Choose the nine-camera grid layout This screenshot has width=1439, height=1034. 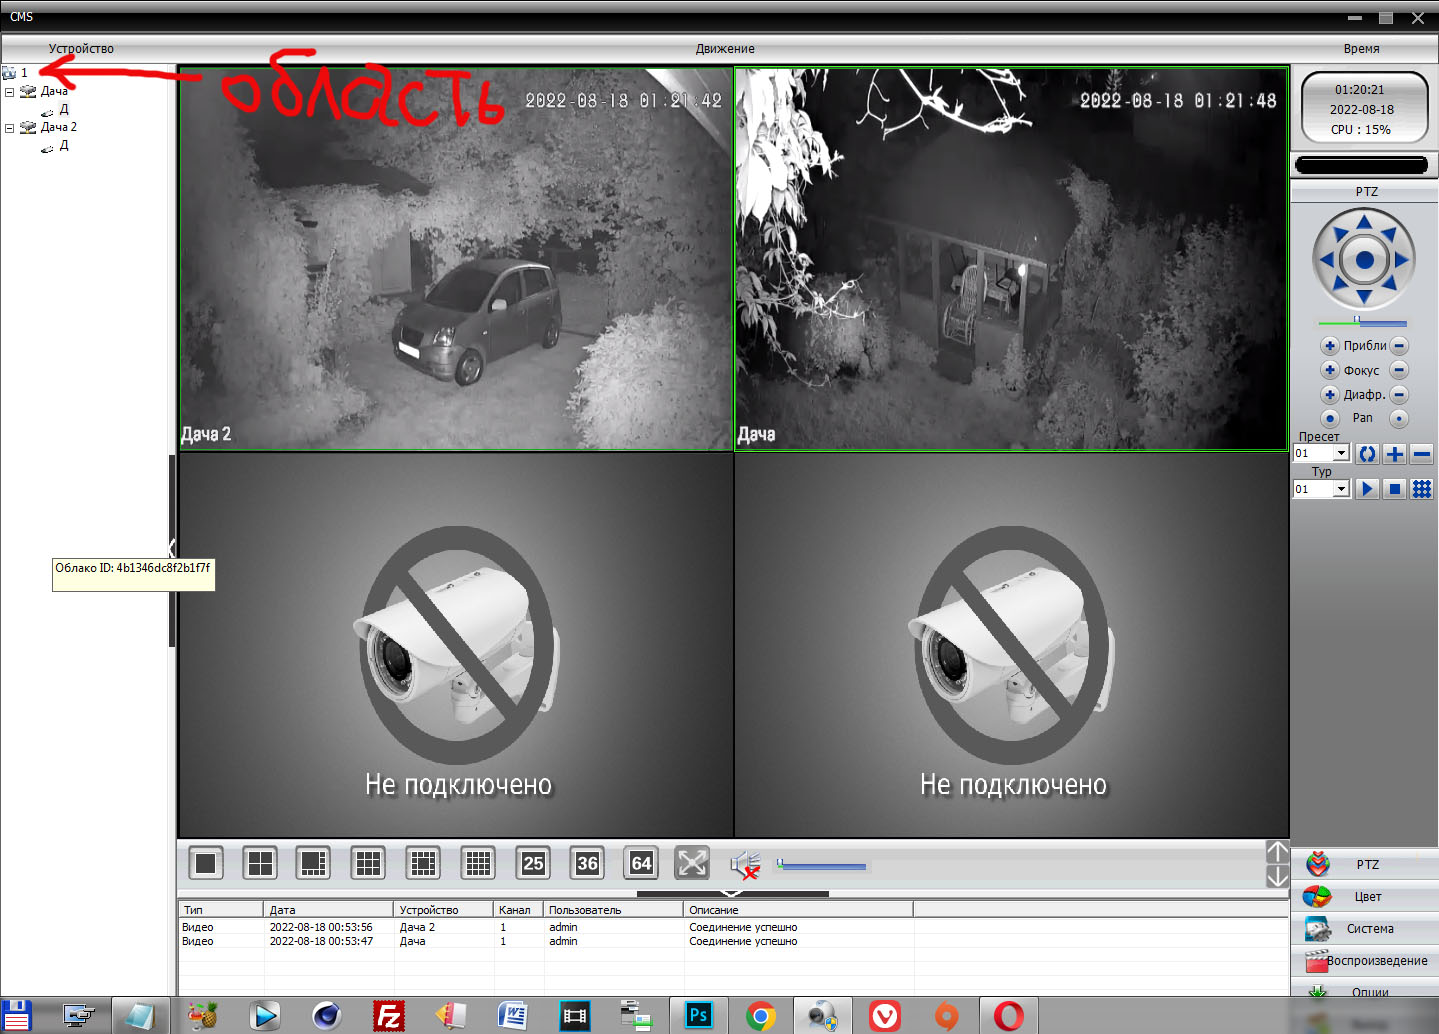[x=369, y=863]
